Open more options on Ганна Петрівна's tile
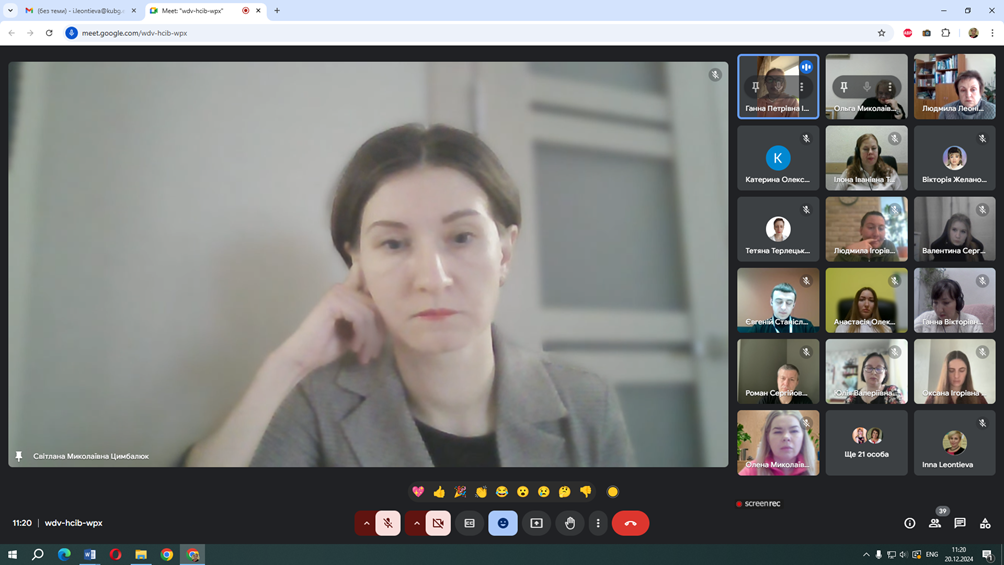The width and height of the screenshot is (1004, 565). pos(801,88)
